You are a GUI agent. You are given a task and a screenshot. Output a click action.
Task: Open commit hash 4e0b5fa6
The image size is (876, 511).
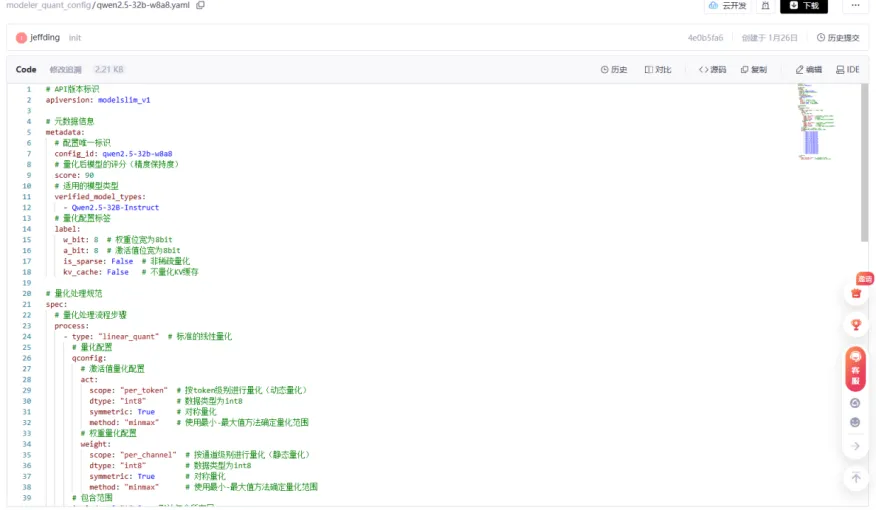click(705, 38)
